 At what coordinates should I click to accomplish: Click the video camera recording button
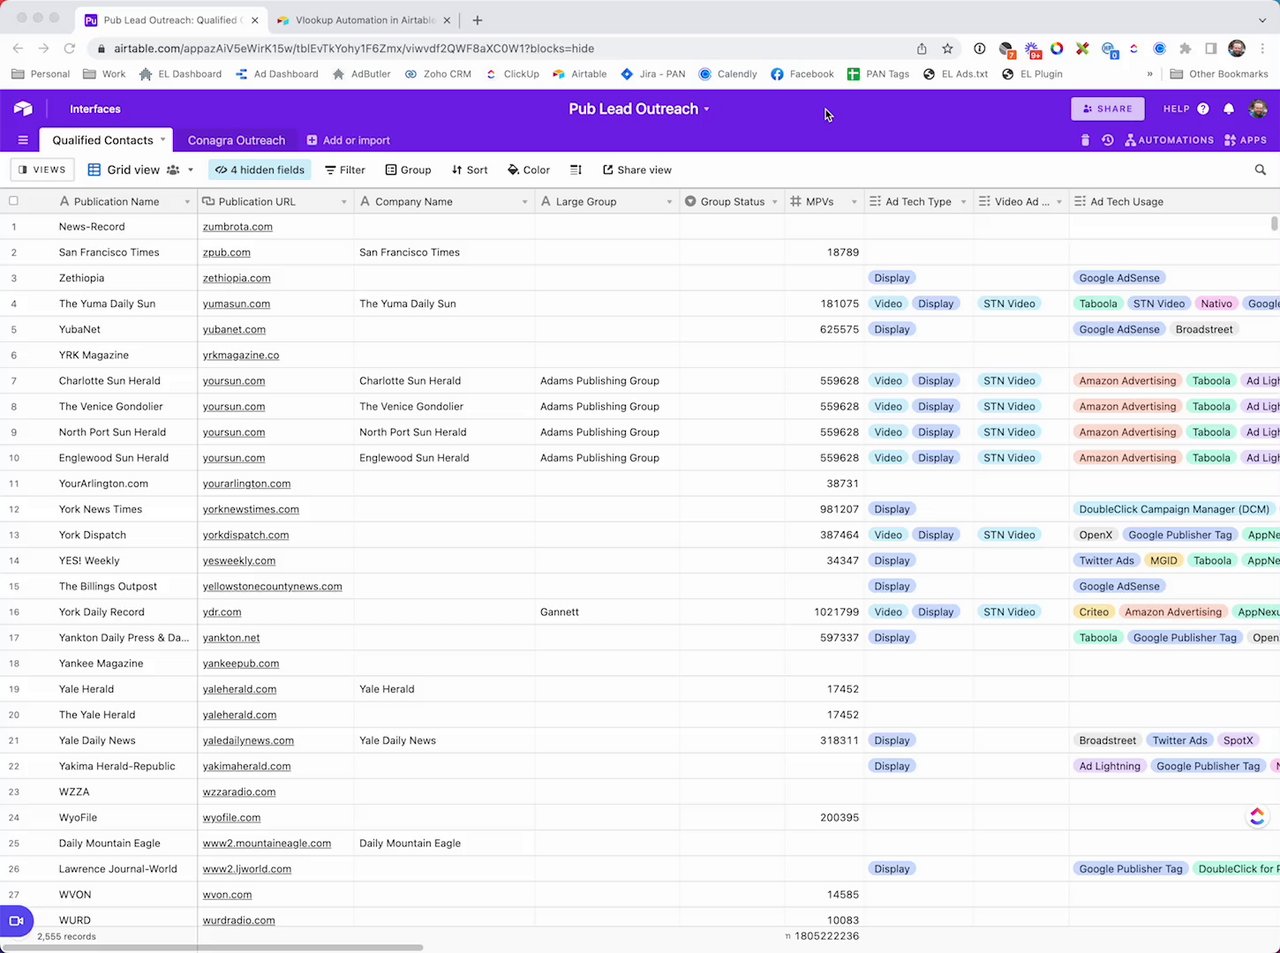point(16,921)
